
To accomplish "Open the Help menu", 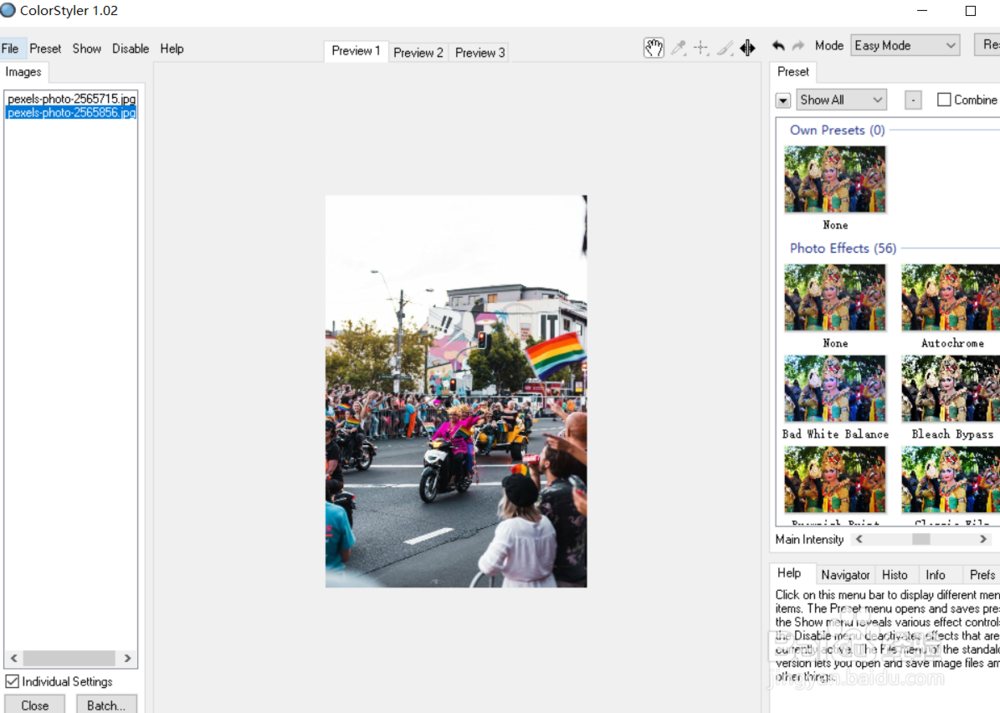I will coord(172,48).
